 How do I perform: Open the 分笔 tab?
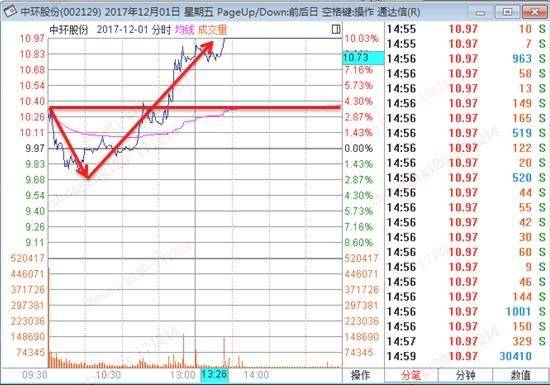click(x=411, y=375)
